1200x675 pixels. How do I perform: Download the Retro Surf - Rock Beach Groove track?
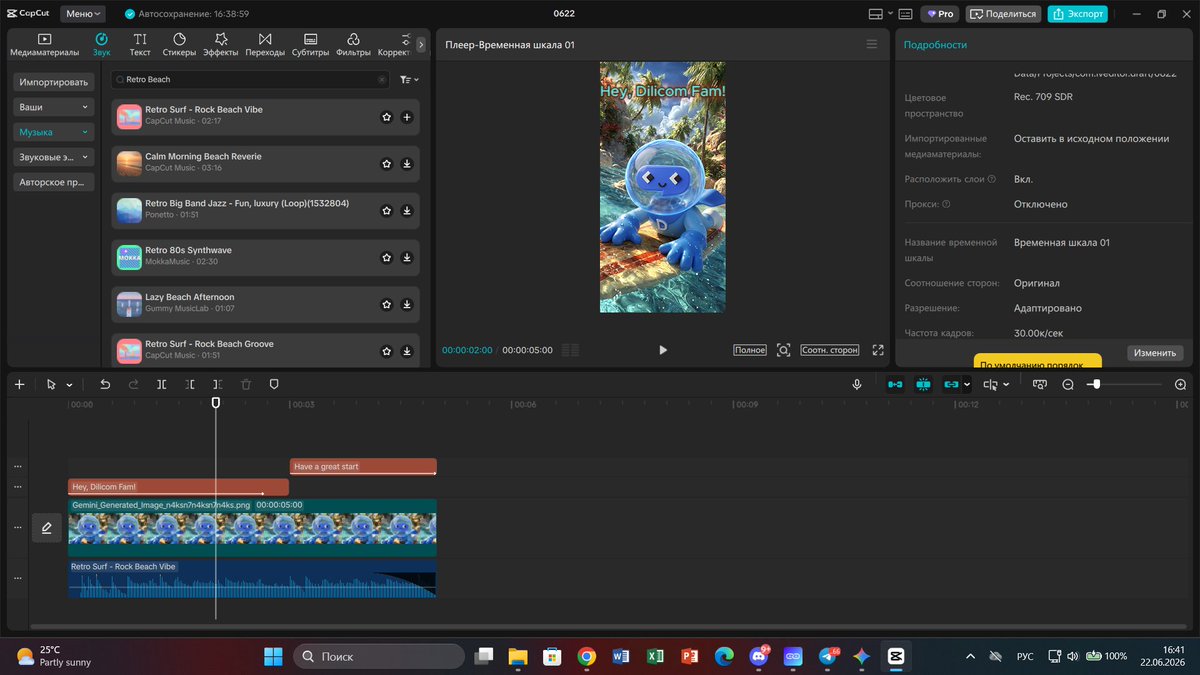click(x=407, y=352)
